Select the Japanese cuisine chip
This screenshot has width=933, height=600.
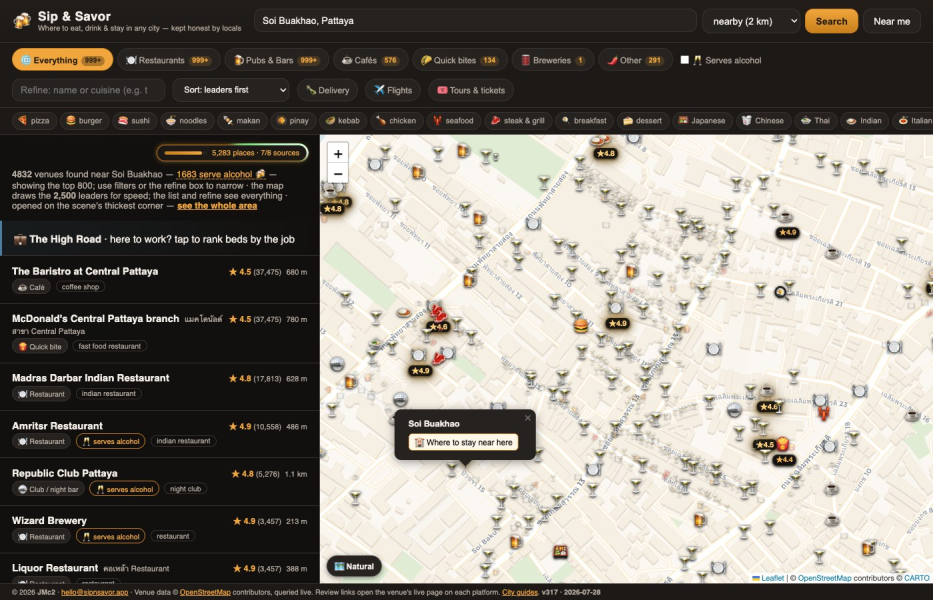click(x=702, y=120)
